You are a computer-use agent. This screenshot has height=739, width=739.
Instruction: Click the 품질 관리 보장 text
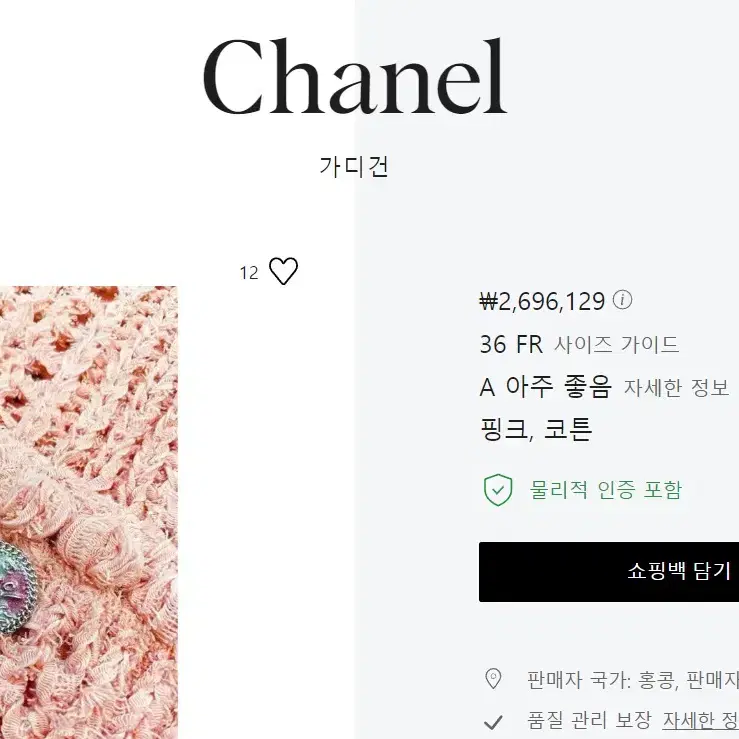click(589, 720)
